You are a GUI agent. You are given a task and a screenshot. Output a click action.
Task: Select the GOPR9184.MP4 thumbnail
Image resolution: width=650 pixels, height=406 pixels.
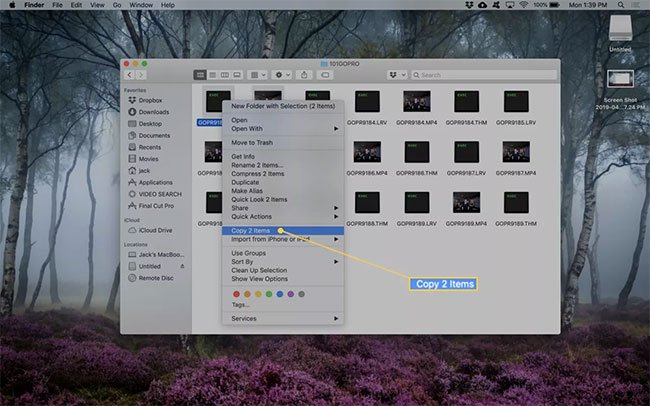[x=417, y=102]
